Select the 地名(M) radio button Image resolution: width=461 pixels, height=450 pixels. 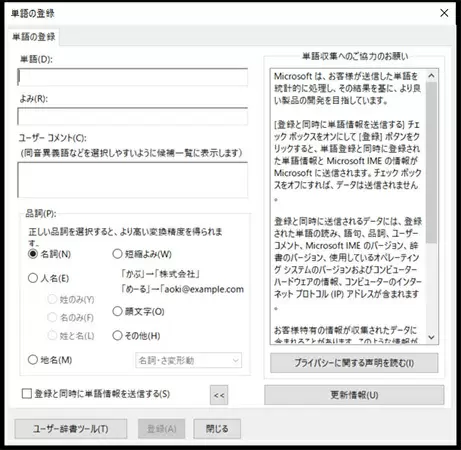(x=33, y=360)
